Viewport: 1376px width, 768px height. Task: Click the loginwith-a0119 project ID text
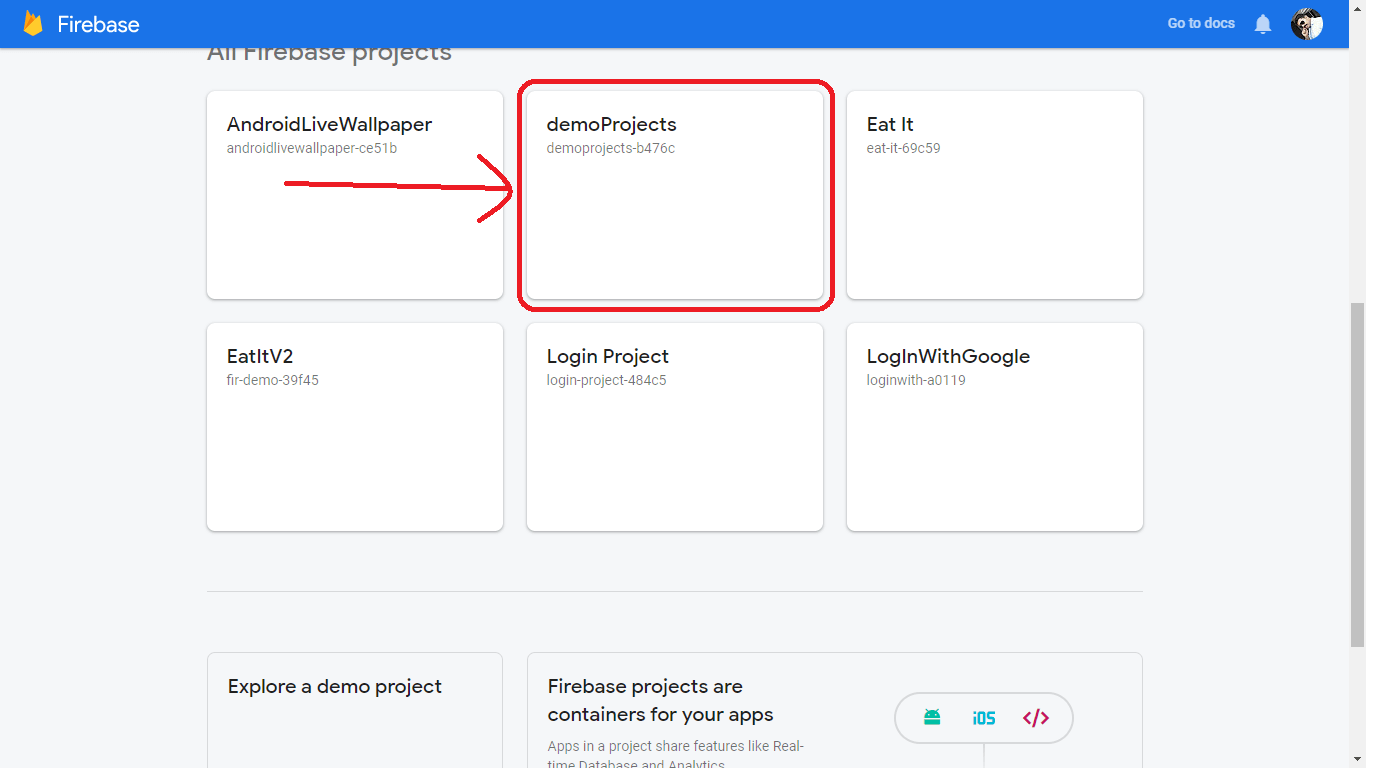[916, 380]
